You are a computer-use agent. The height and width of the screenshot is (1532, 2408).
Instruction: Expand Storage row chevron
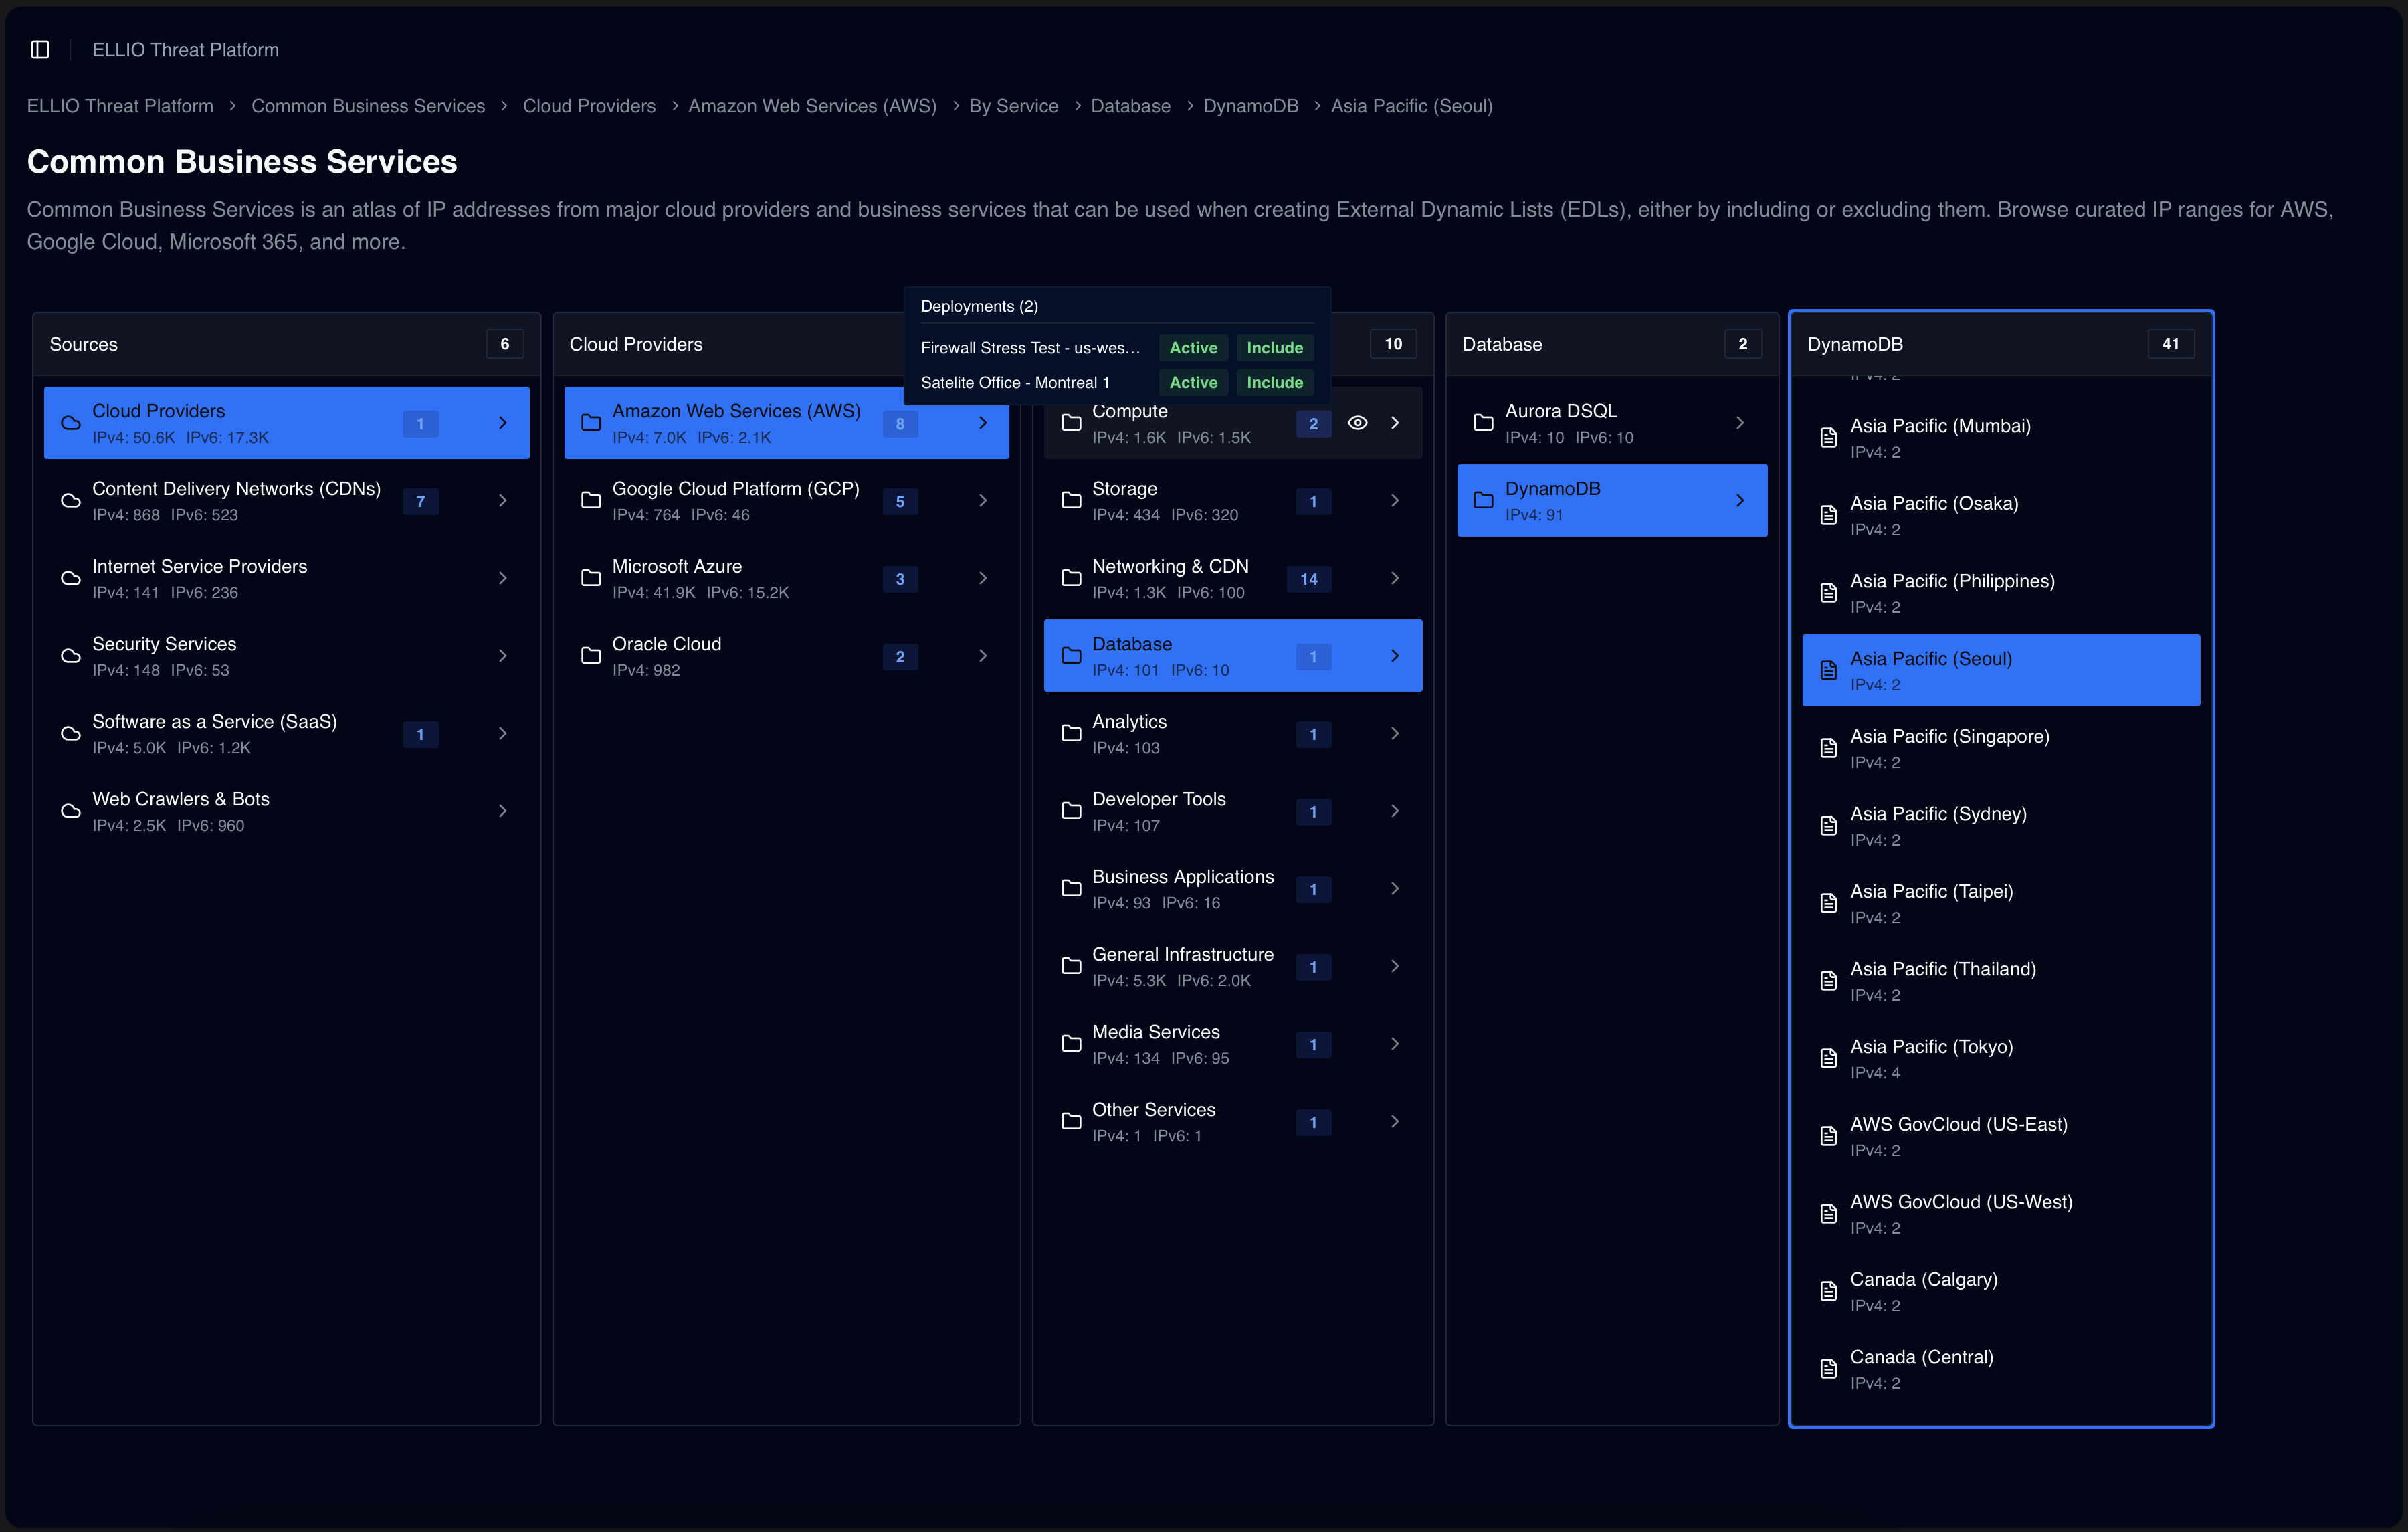click(x=1395, y=501)
